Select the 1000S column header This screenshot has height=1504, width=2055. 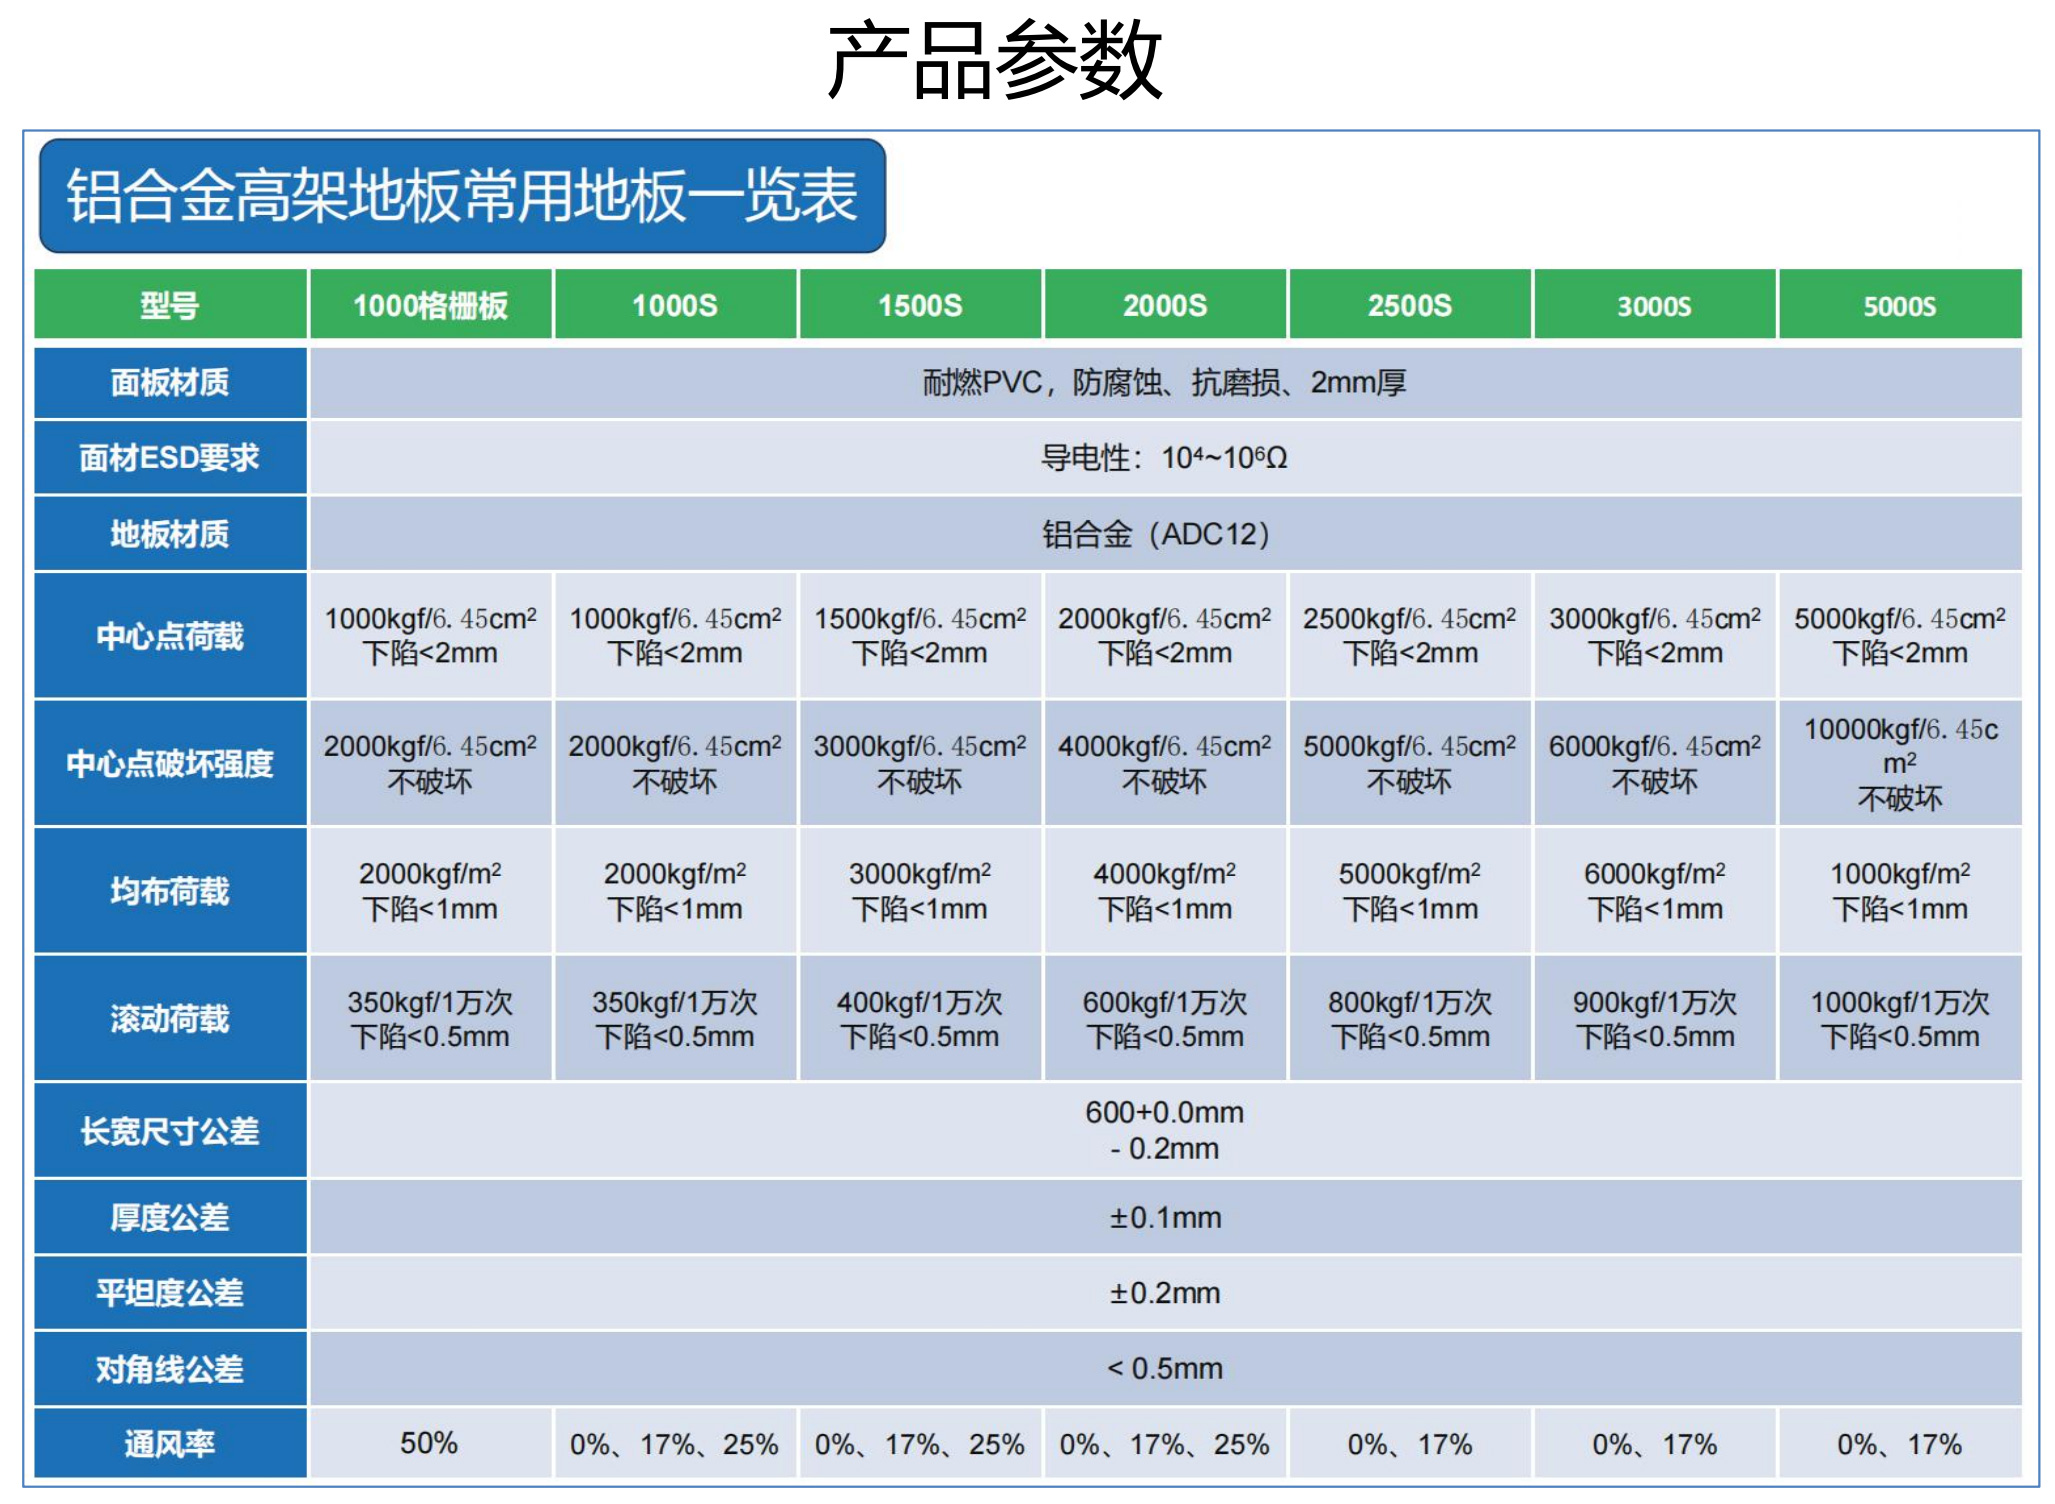675,305
